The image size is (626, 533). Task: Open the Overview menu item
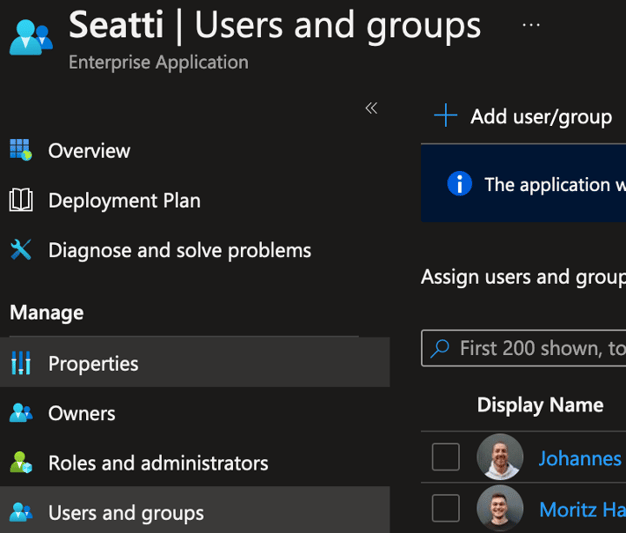click(89, 151)
